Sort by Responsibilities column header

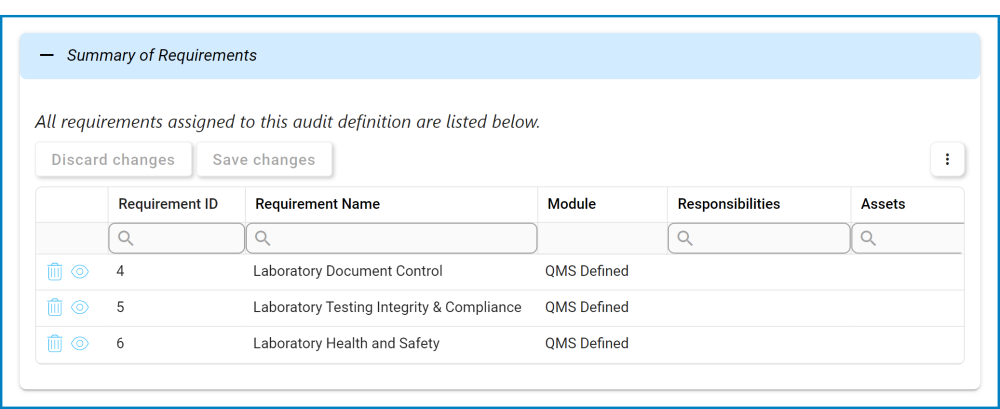pyautogui.click(x=729, y=204)
